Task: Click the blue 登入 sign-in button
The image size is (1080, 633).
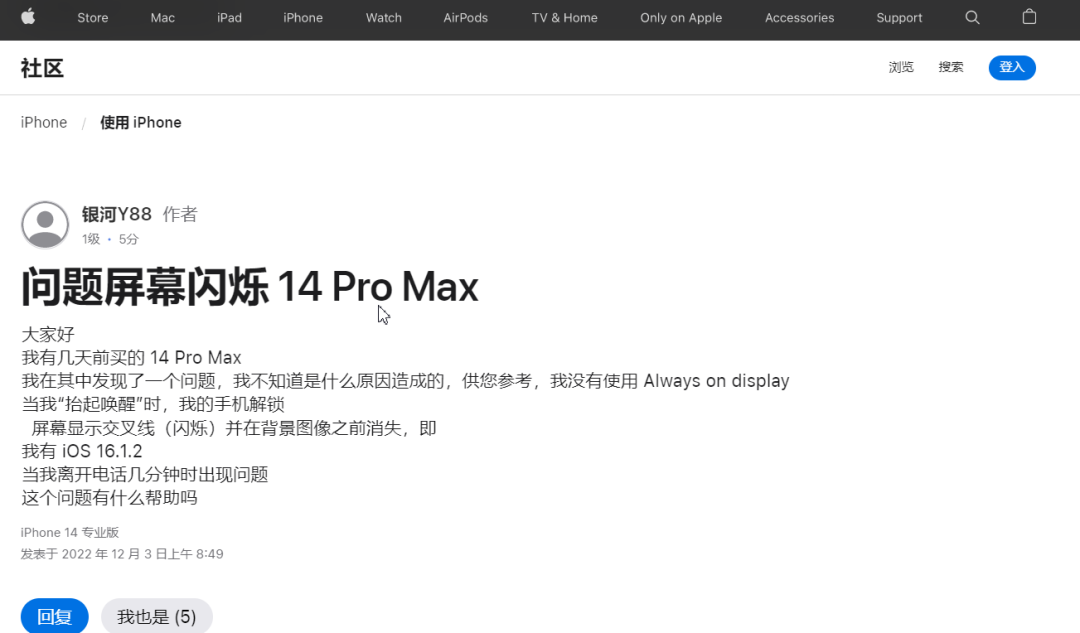Action: pyautogui.click(x=1012, y=68)
